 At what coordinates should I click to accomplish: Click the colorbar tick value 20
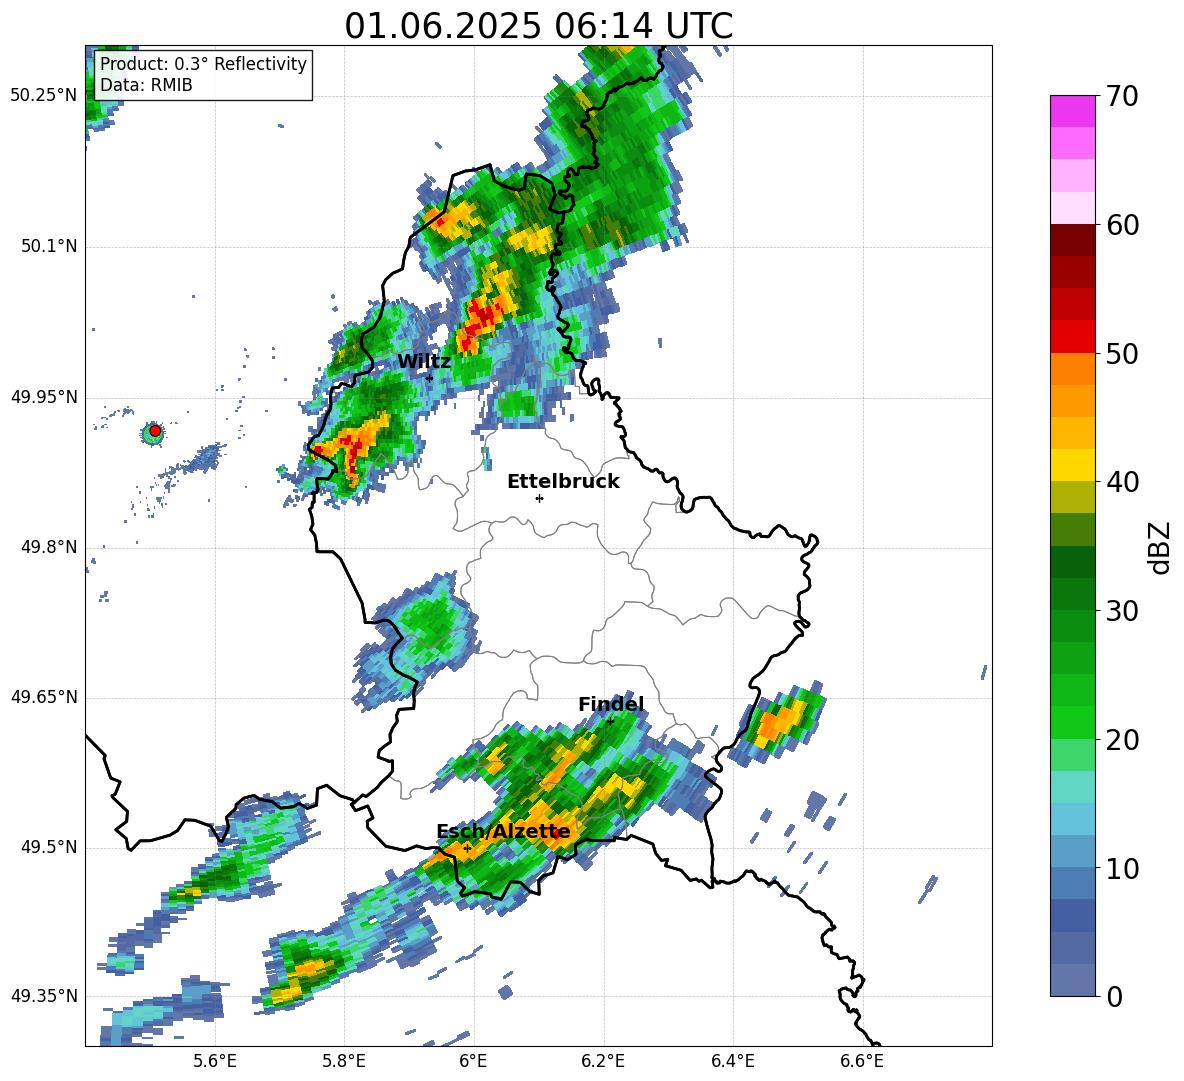[x=1122, y=740]
